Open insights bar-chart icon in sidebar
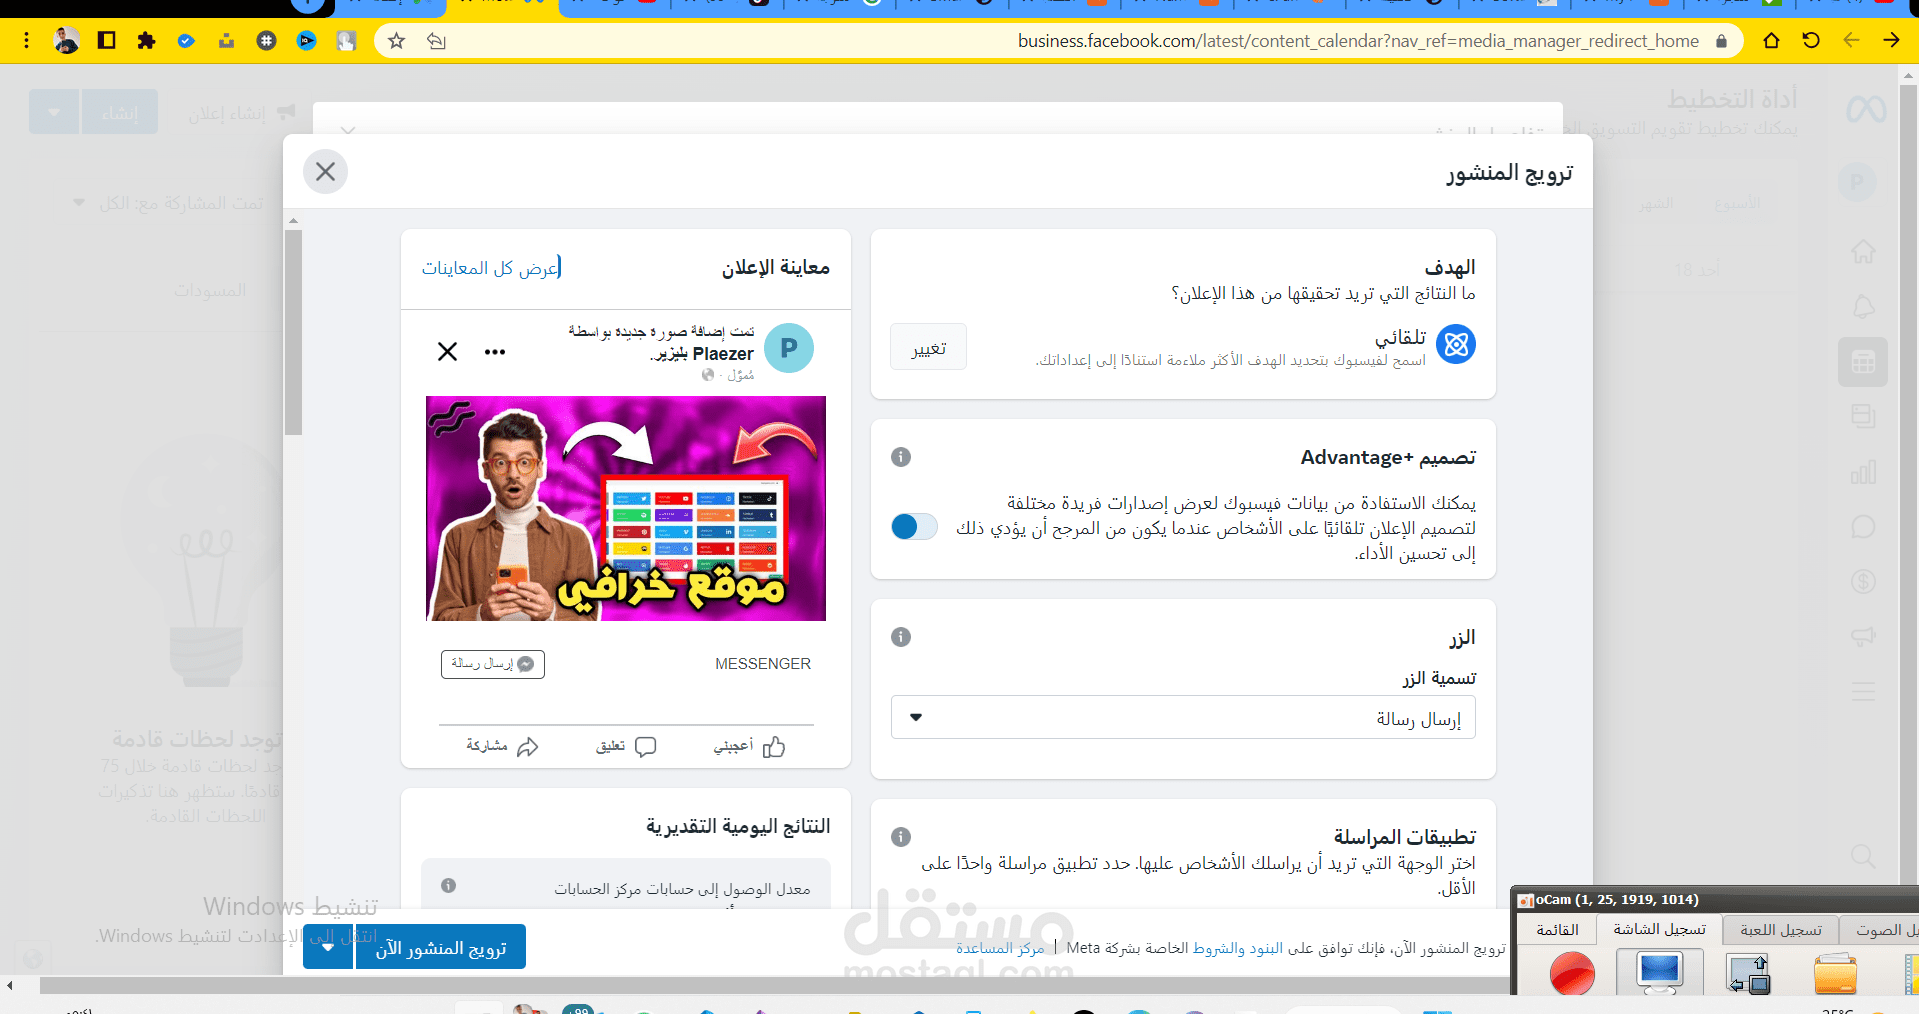This screenshot has height=1014, width=1919. coord(1863,472)
